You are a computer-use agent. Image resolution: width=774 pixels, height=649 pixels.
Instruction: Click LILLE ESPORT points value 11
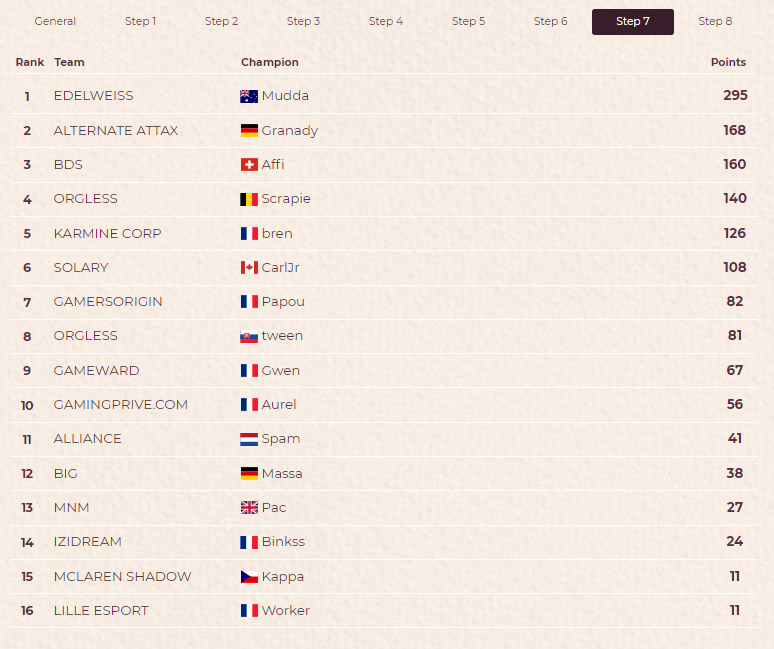tap(735, 611)
